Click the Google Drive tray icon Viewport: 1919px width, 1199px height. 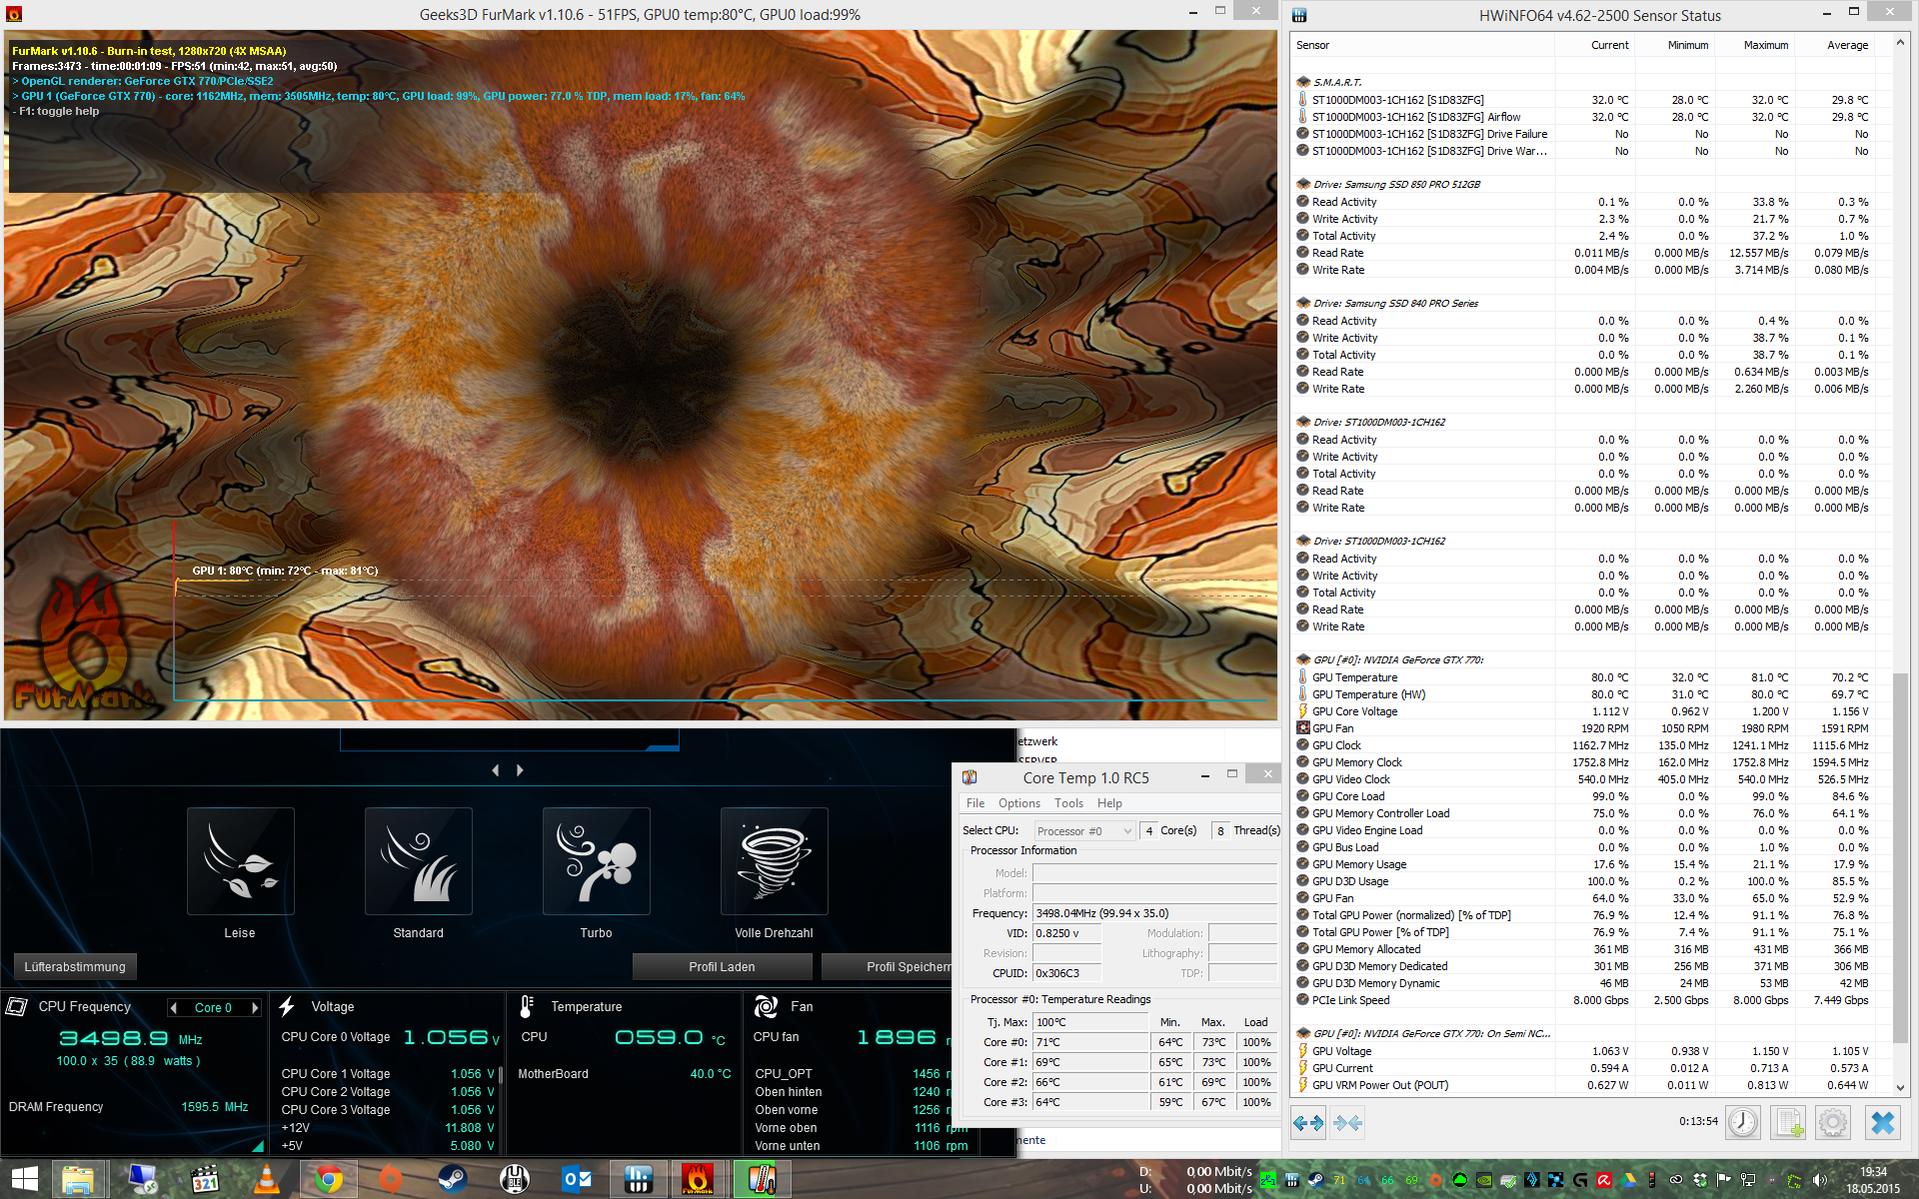coord(1627,1181)
